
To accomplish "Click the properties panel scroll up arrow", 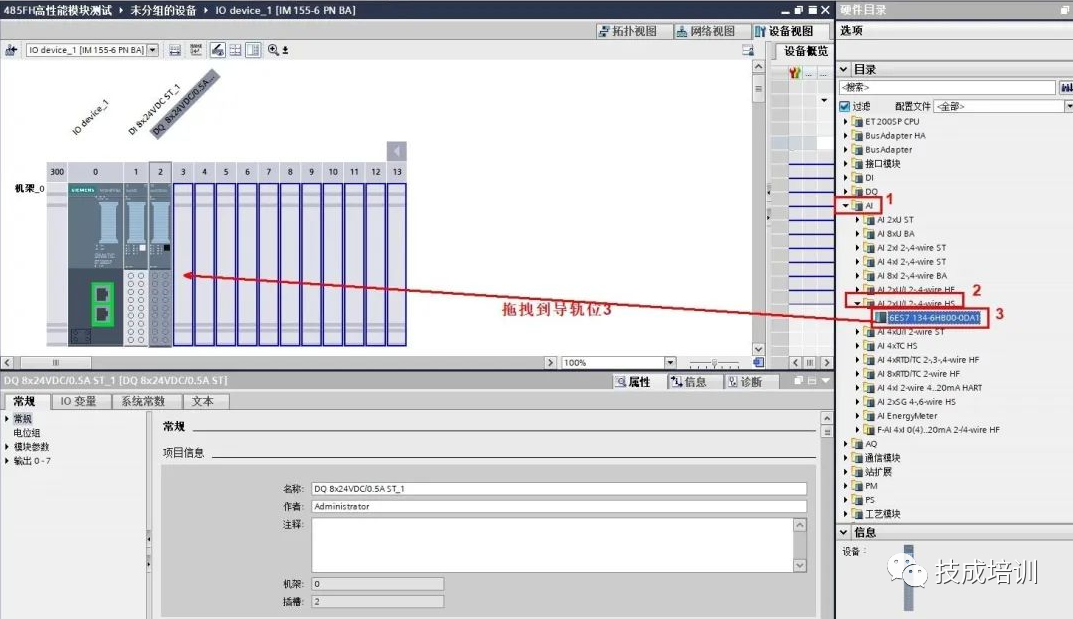I will 827,418.
